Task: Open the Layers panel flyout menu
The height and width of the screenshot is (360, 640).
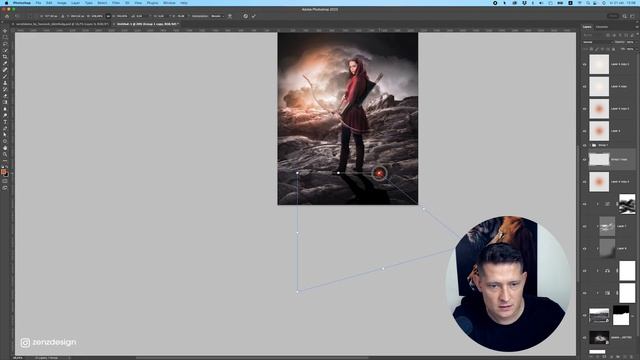Action: point(637,27)
